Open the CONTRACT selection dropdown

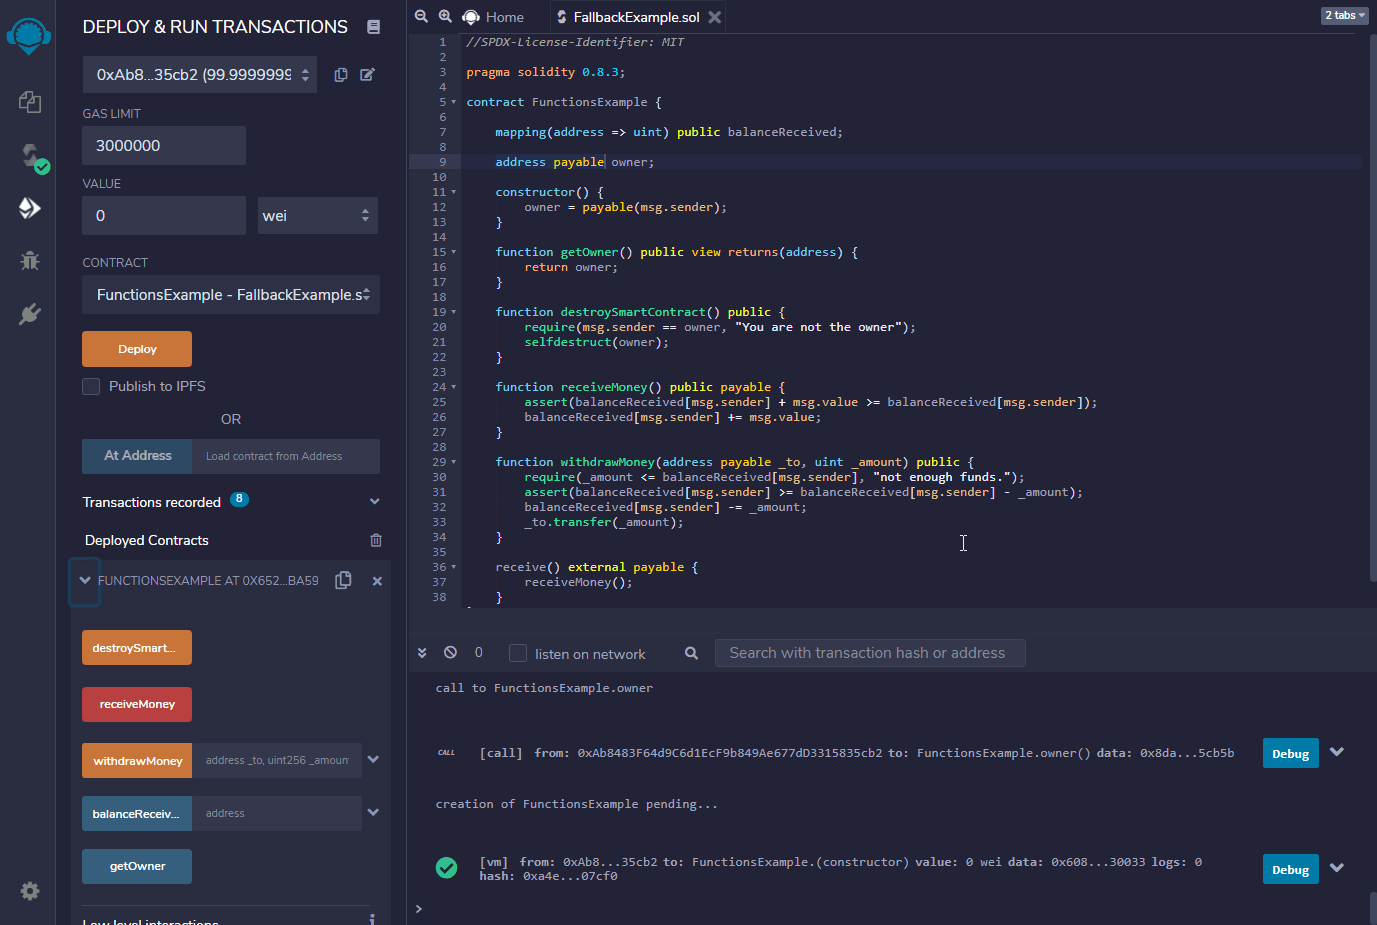[x=231, y=294]
